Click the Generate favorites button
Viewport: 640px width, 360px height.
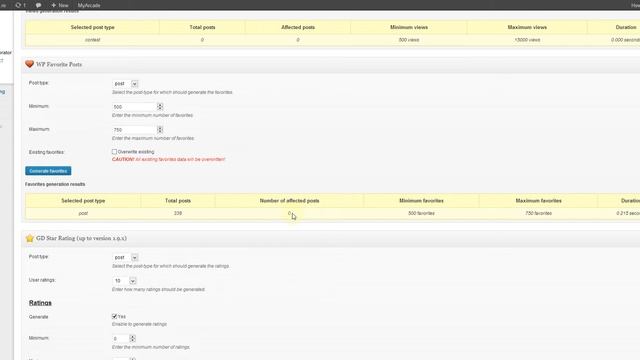pyautogui.click(x=48, y=171)
